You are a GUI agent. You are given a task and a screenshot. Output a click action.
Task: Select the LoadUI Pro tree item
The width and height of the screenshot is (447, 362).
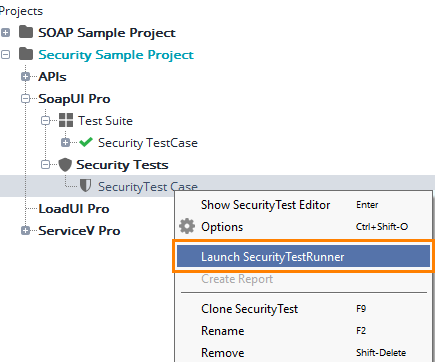click(x=74, y=209)
